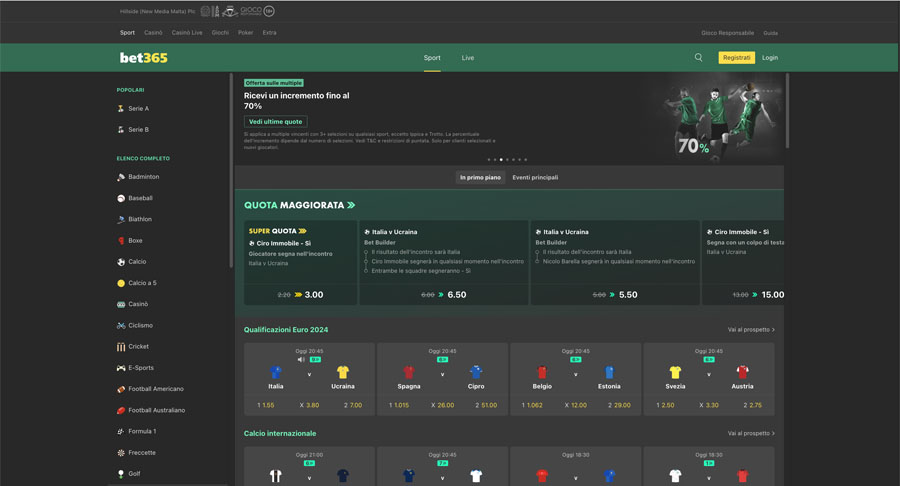The image size is (900, 486).
Task: Open the Guida link
Action: point(770,33)
